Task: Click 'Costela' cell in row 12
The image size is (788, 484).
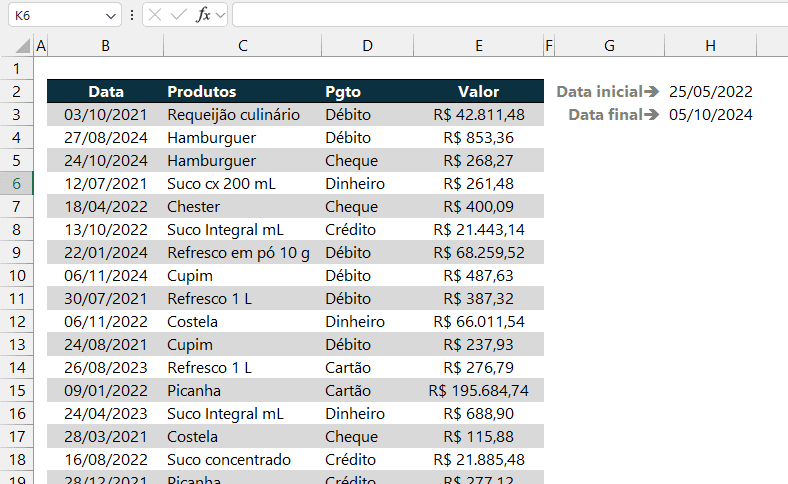Action: [x=243, y=322]
